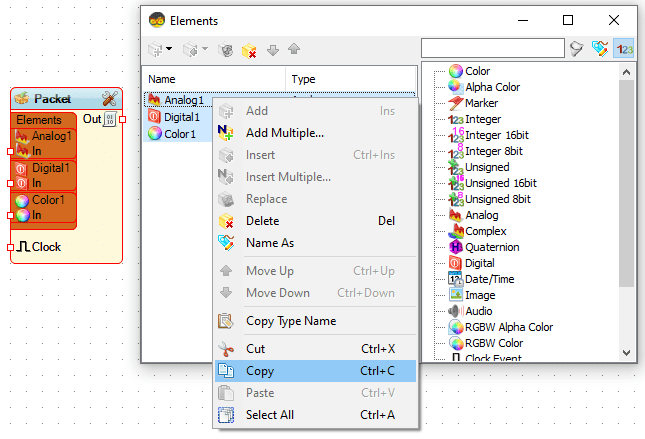645x439 pixels.
Task: Toggle the 123 numbering button
Action: point(624,49)
